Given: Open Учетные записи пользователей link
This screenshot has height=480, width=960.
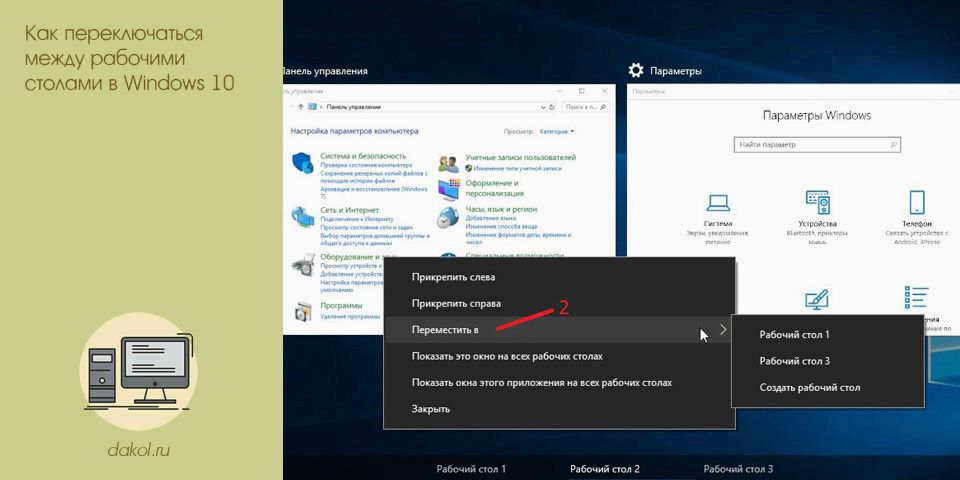Looking at the screenshot, I should [x=520, y=157].
